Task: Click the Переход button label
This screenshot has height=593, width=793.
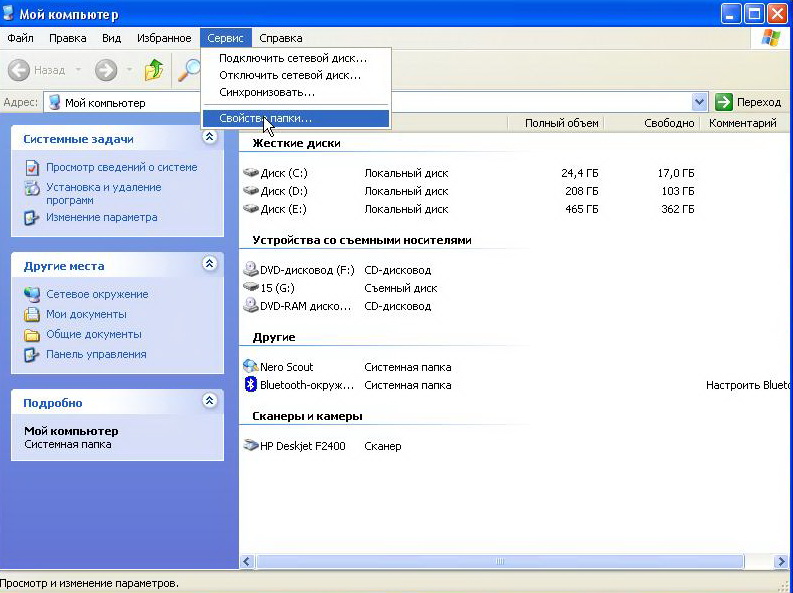Action: click(759, 103)
